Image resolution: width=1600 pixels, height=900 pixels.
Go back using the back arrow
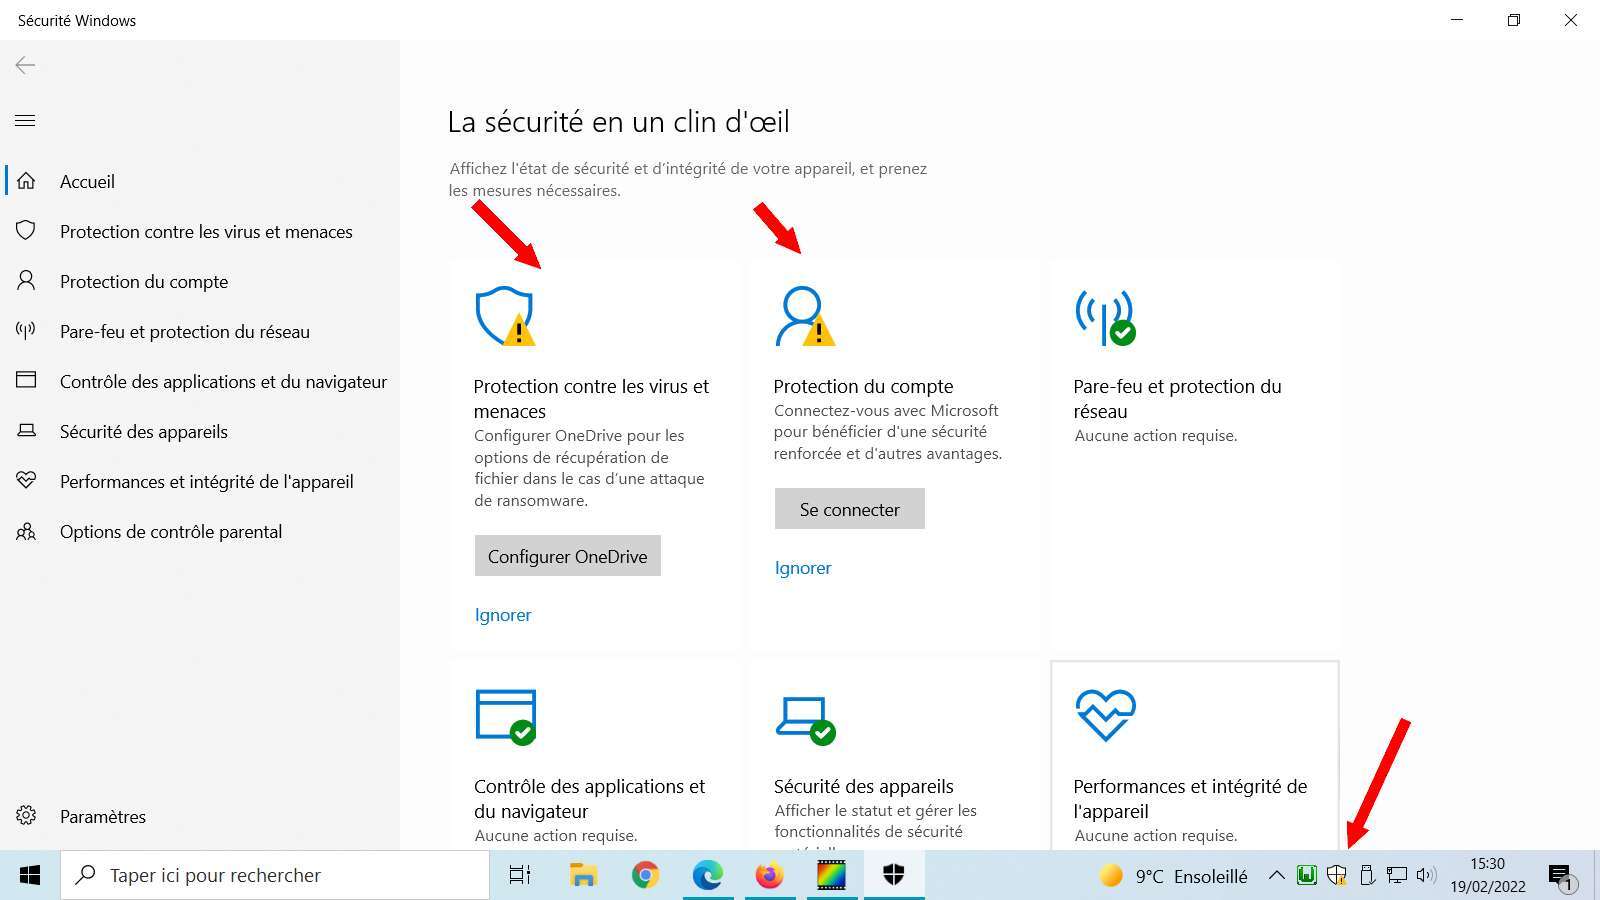click(x=25, y=65)
